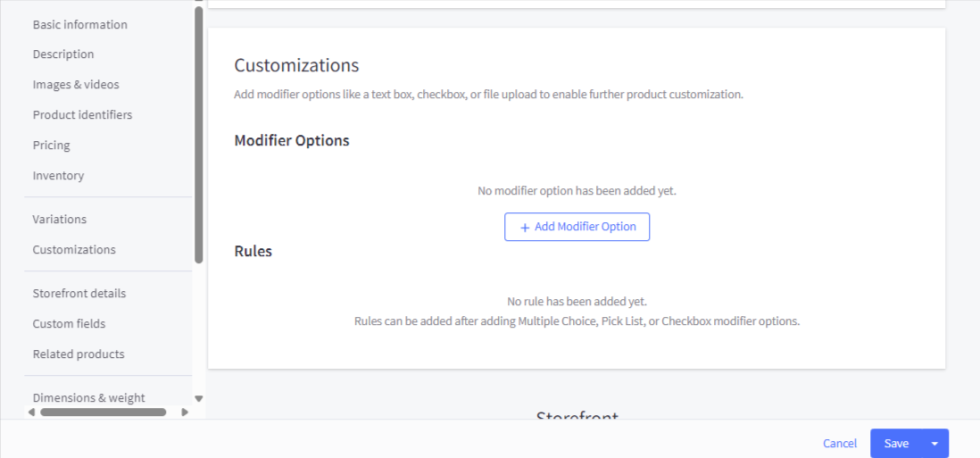Screen dimensions: 980x458
Task: Click sidebar scroll down arrow
Action: click(198, 398)
